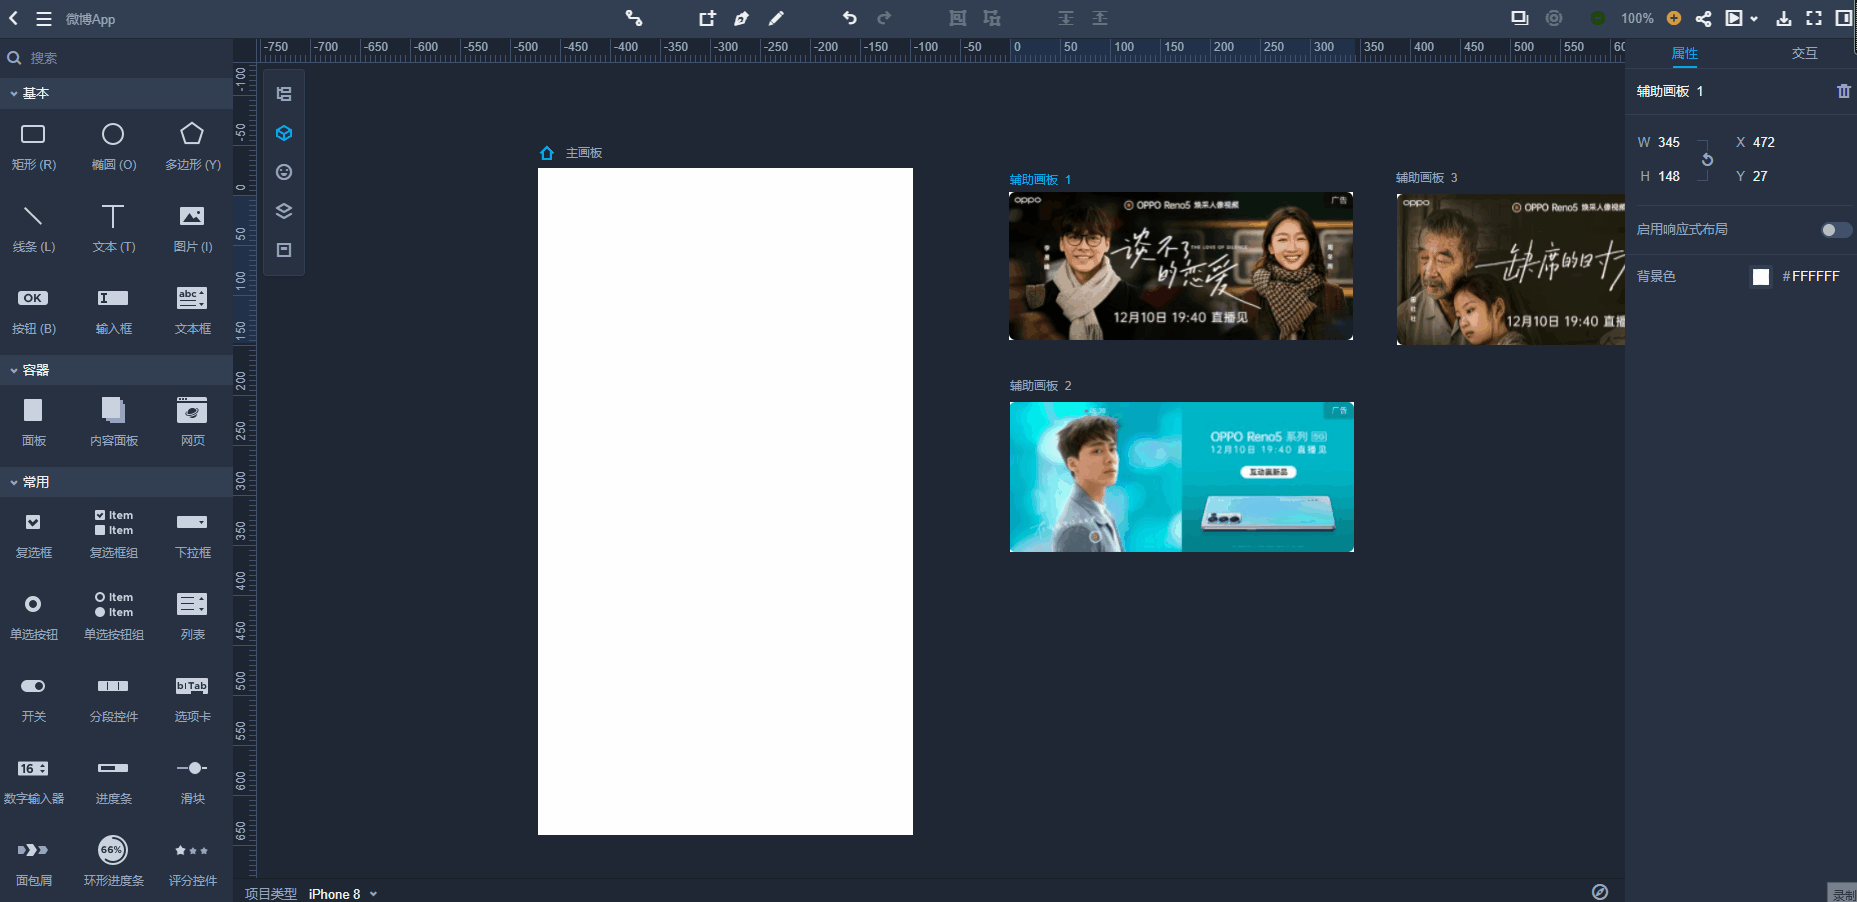
Task: Click the component search box
Action: click(x=116, y=58)
